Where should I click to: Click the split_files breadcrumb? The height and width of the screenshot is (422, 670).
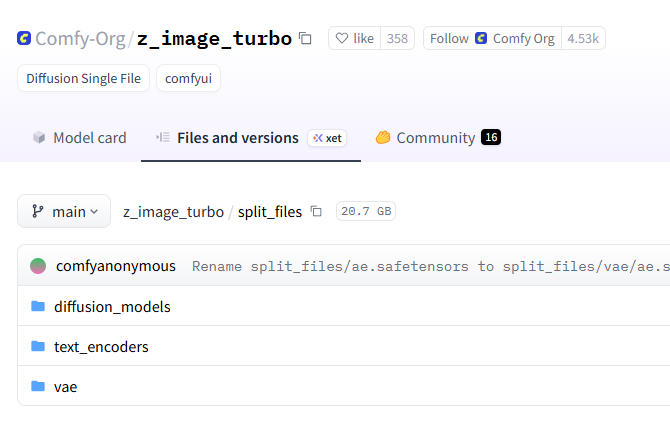click(x=270, y=211)
